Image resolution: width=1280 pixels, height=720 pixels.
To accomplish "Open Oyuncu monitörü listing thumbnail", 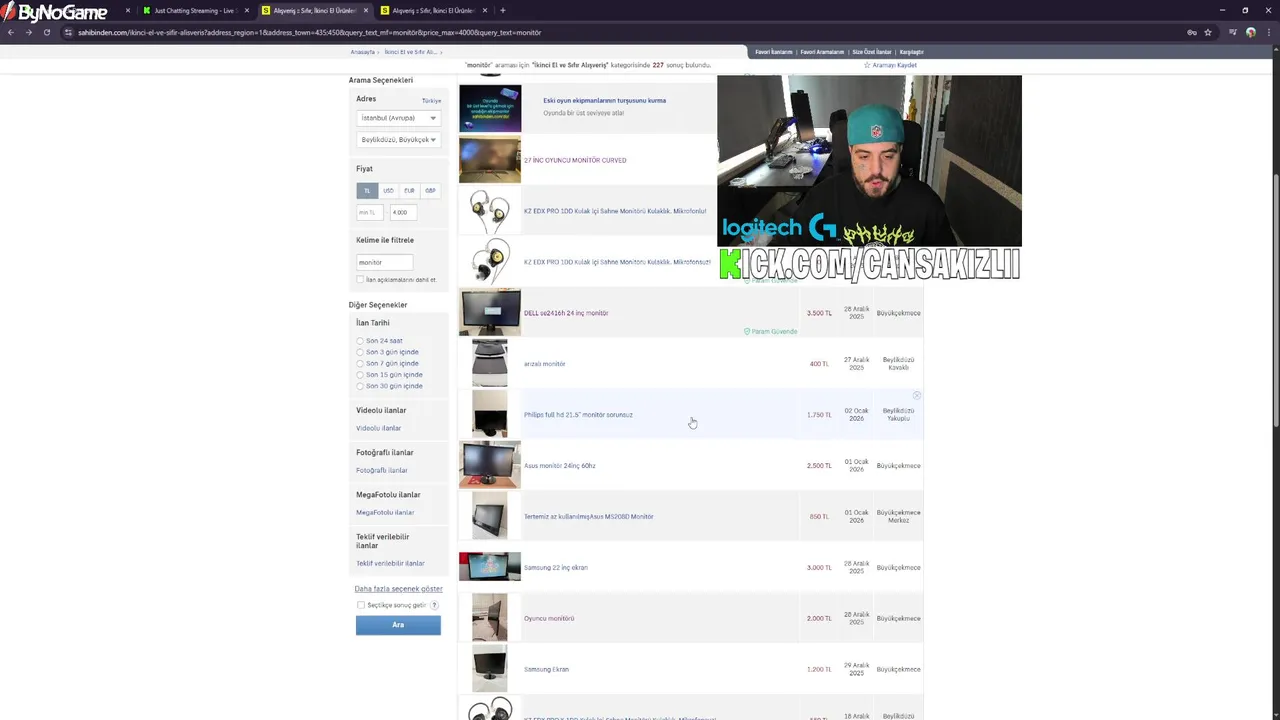I will [x=490, y=618].
